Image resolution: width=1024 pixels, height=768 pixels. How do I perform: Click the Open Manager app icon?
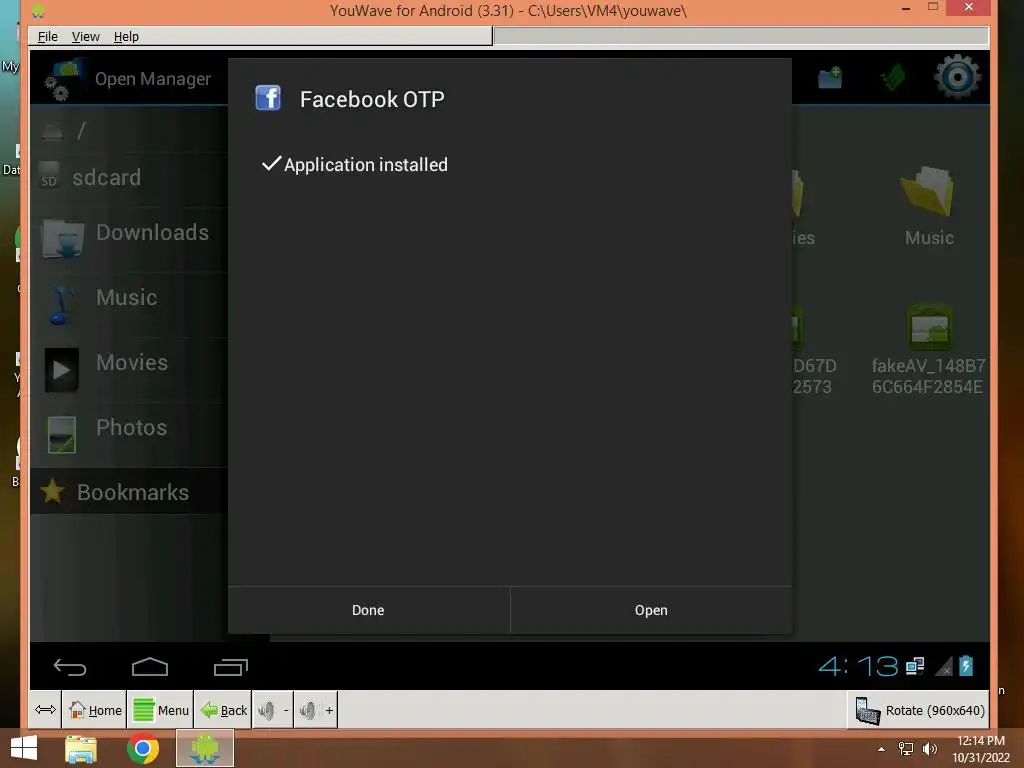64,78
